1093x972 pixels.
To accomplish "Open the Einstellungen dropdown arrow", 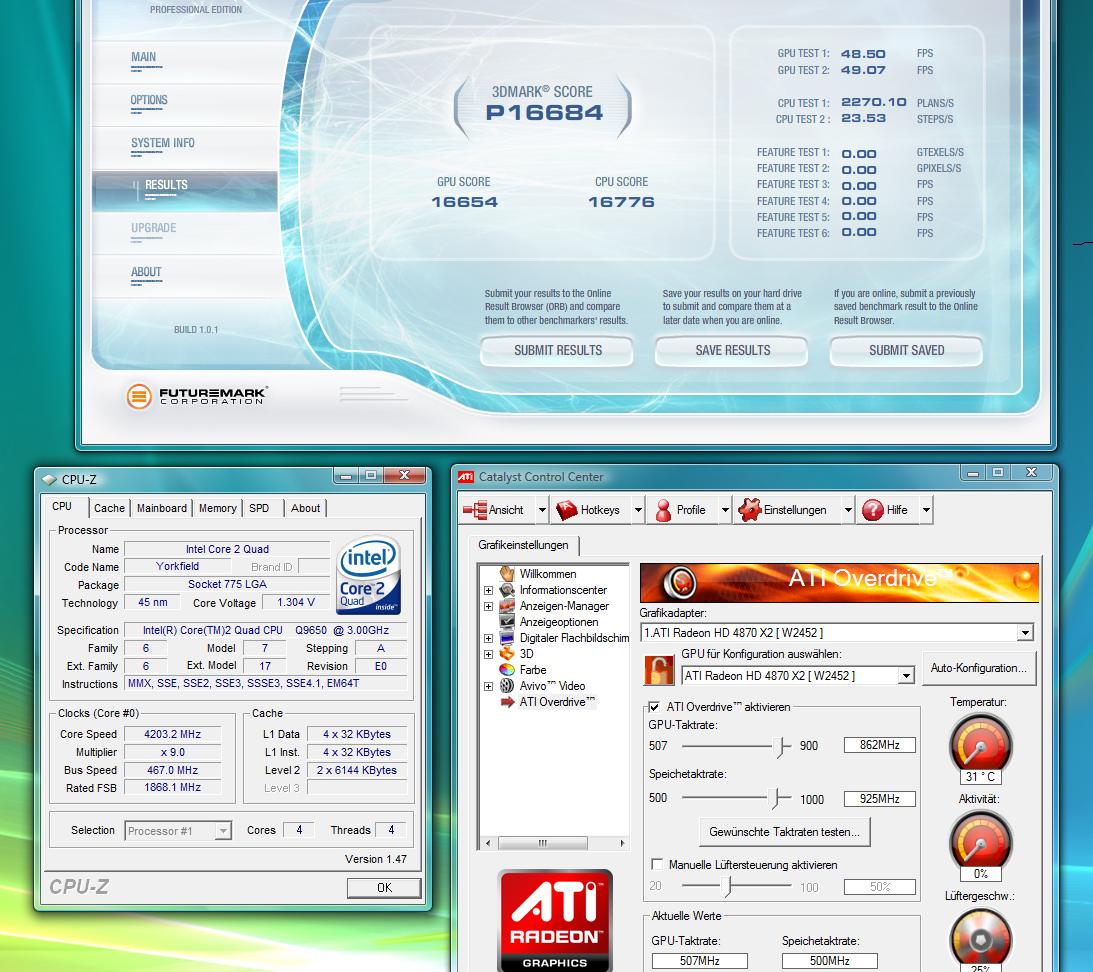I will click(848, 510).
